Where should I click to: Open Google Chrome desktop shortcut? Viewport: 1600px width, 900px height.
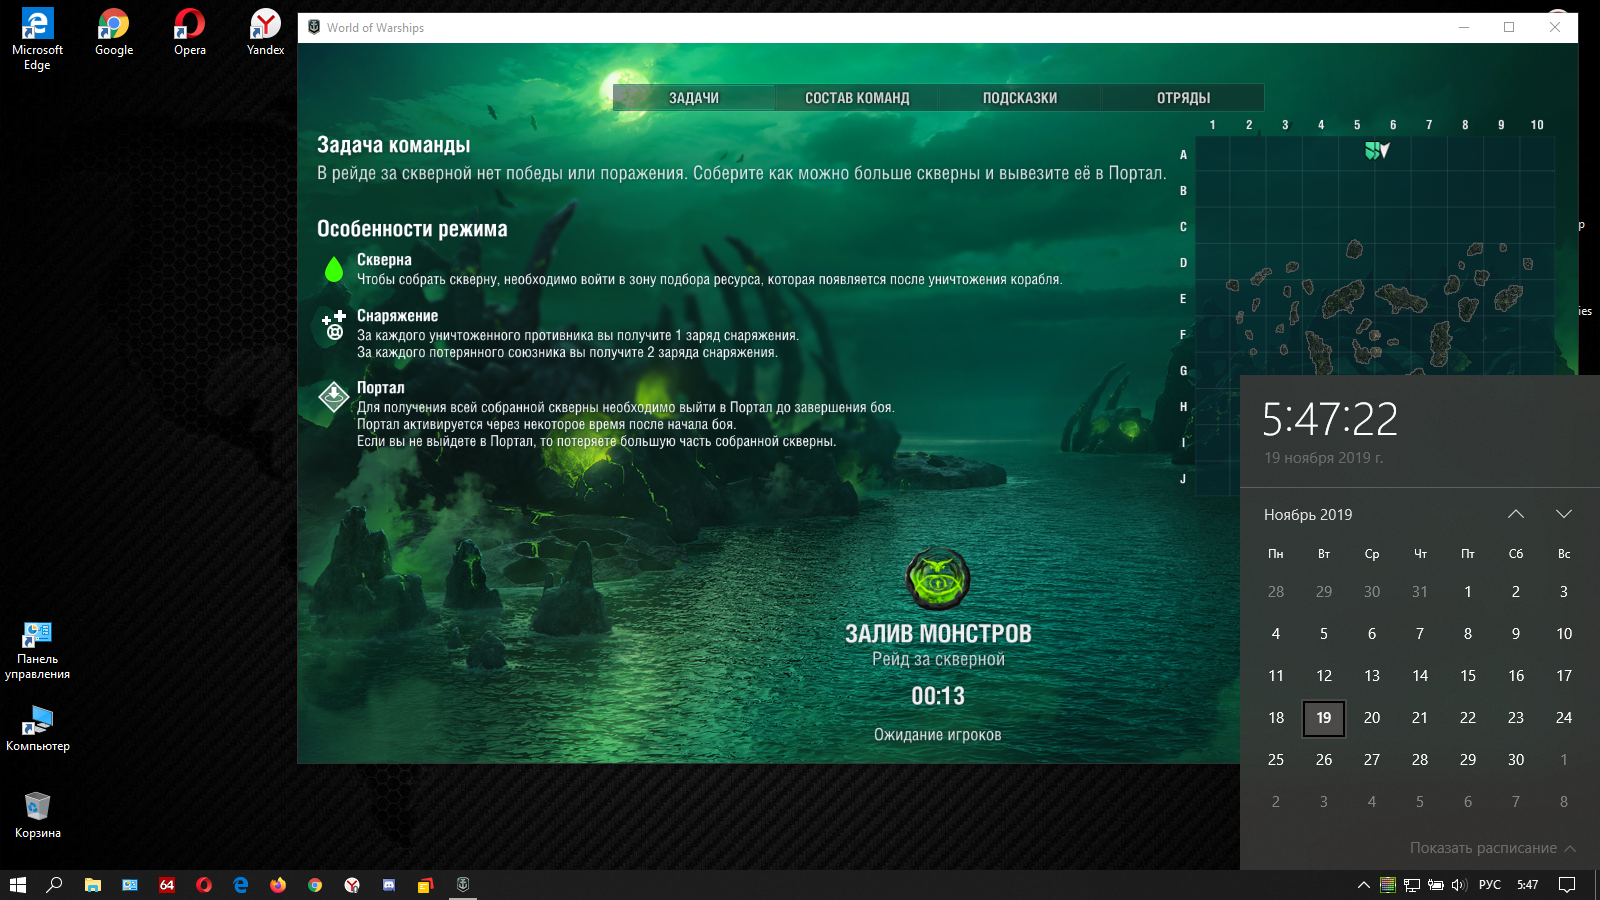click(x=114, y=32)
